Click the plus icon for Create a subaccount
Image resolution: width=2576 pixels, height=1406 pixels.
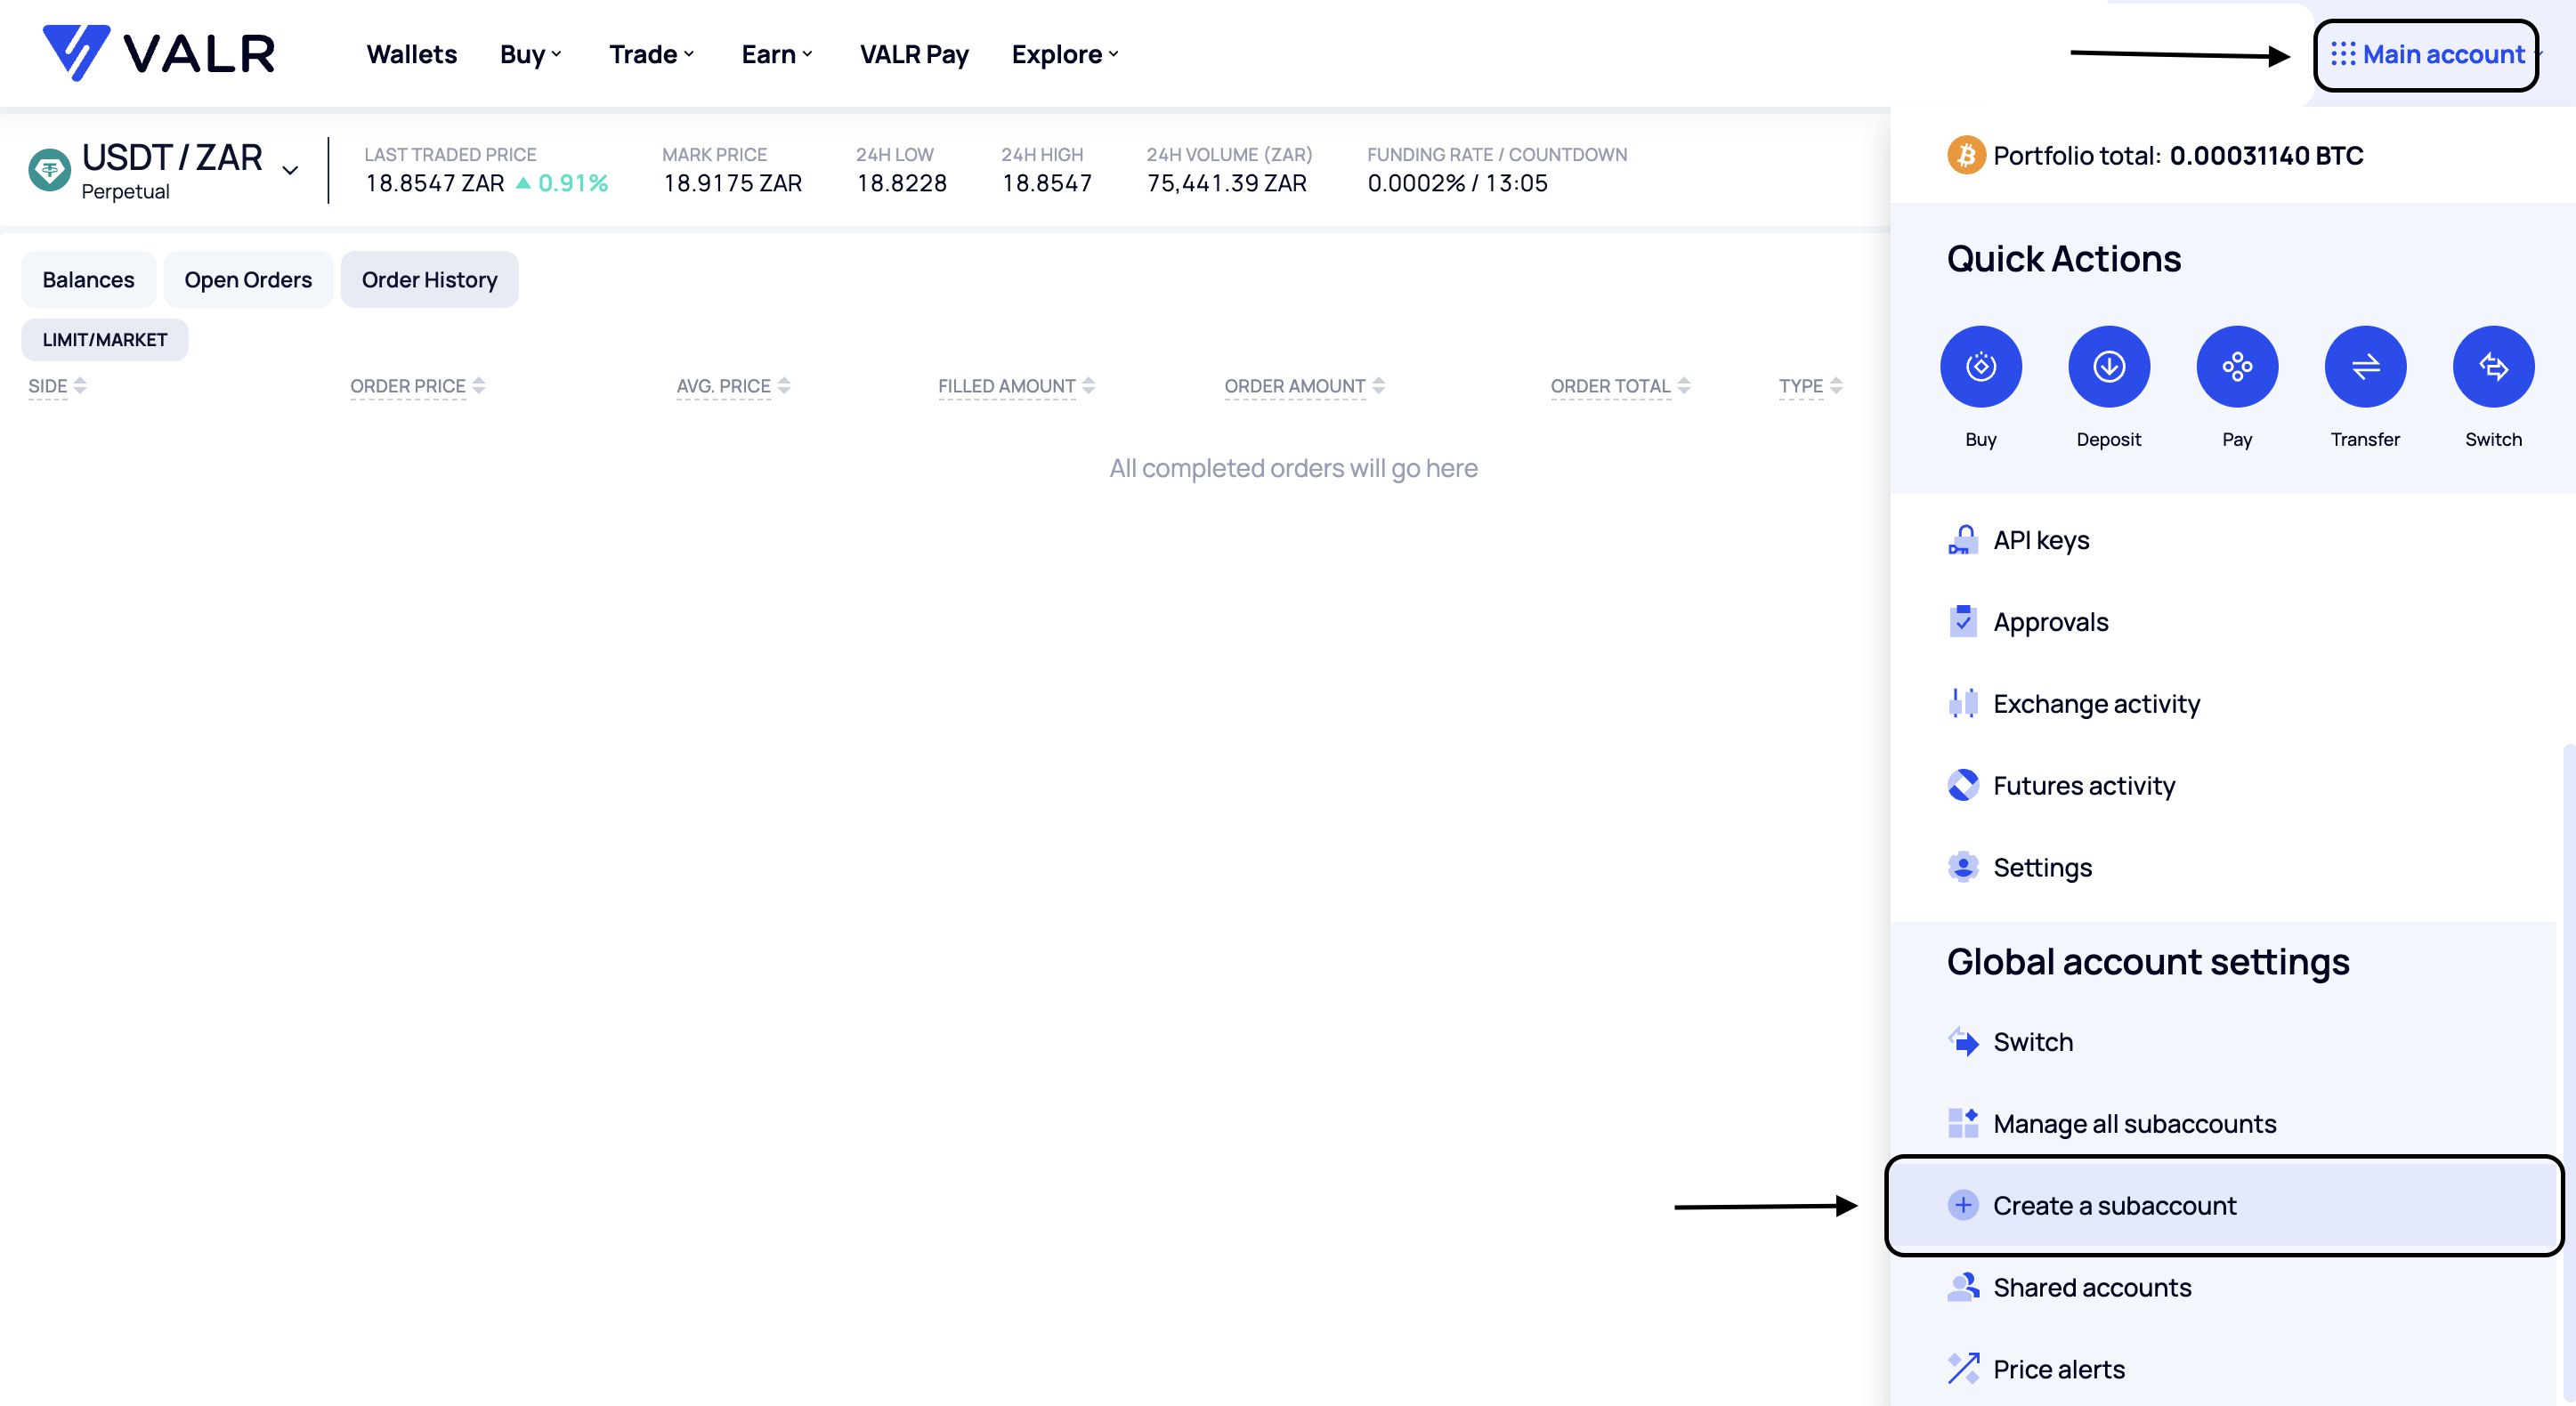pos(1962,1205)
